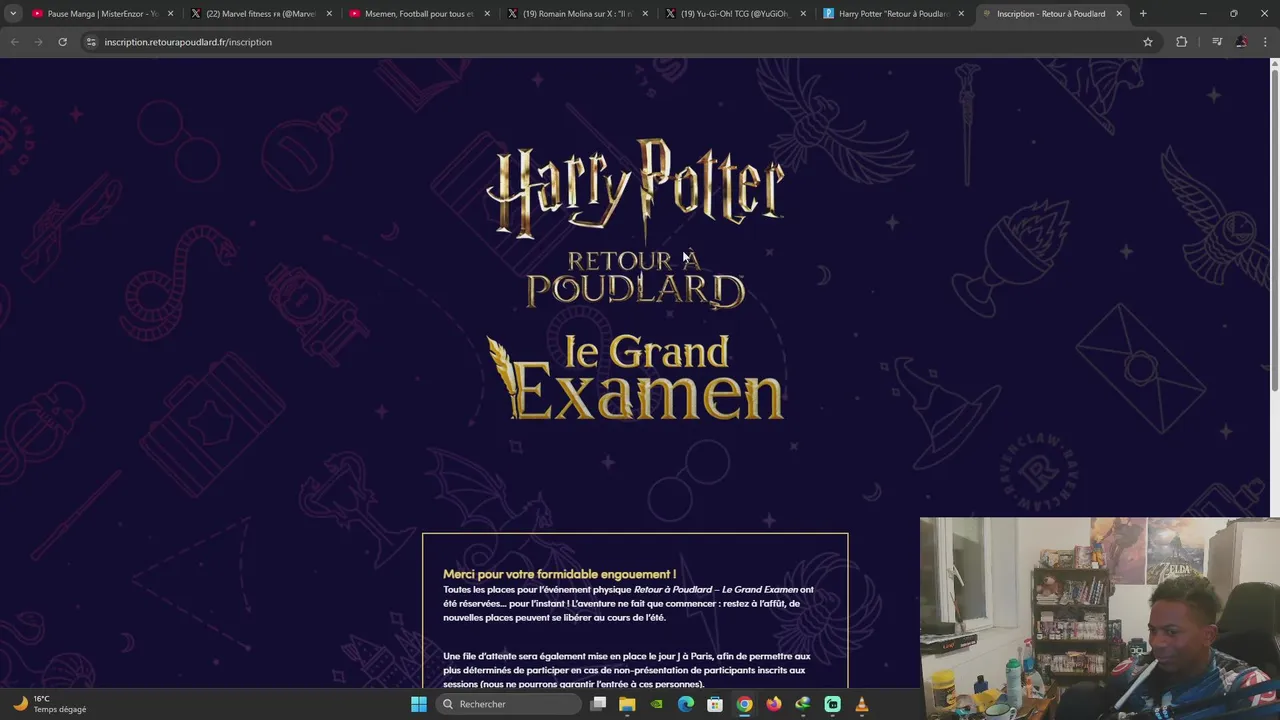The image size is (1280, 720).
Task: View site information icon in address bar
Action: 91,42
